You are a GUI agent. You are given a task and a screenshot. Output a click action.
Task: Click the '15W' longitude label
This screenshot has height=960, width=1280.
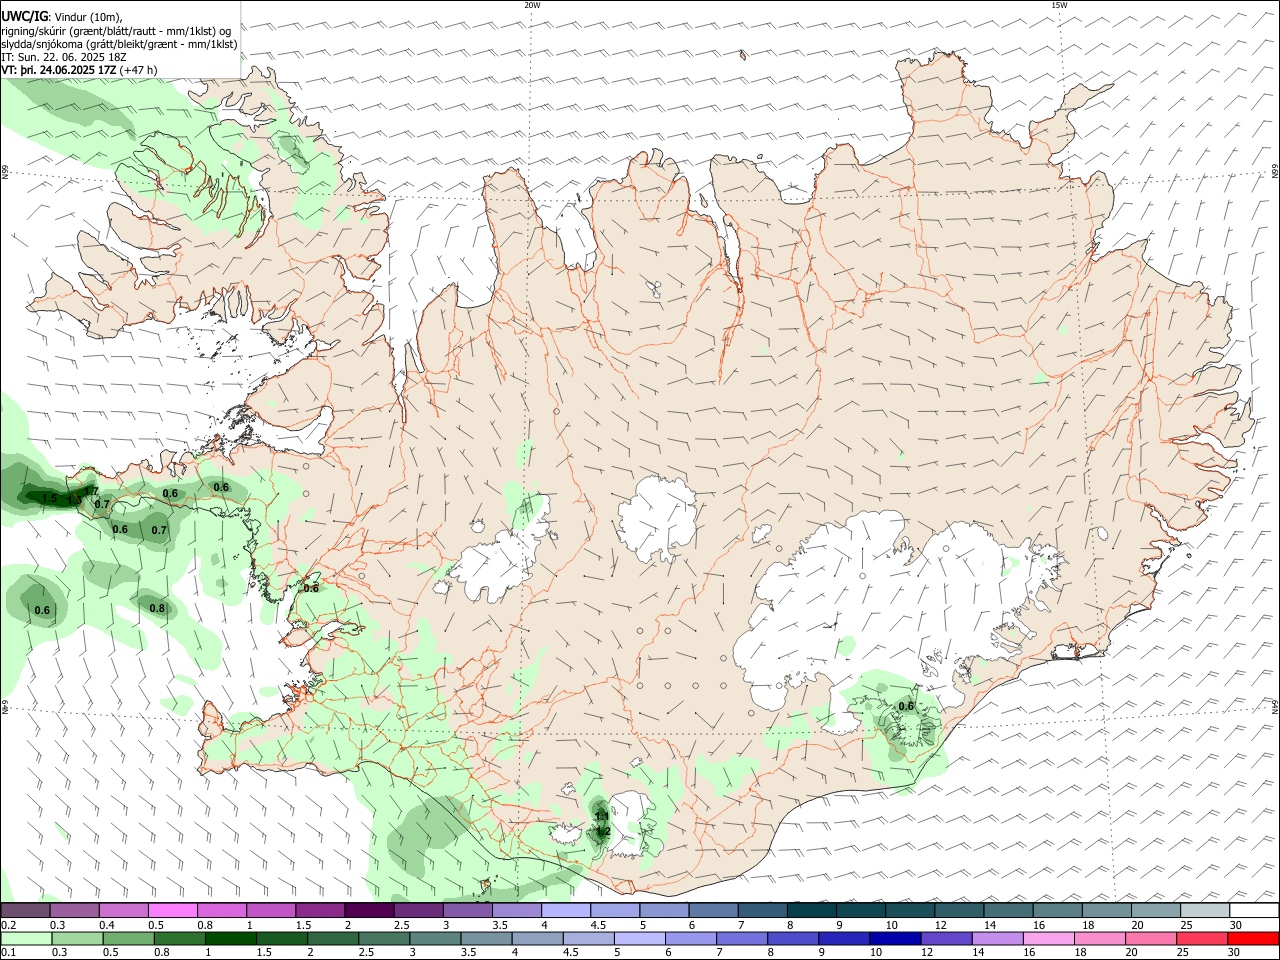[1059, 5]
